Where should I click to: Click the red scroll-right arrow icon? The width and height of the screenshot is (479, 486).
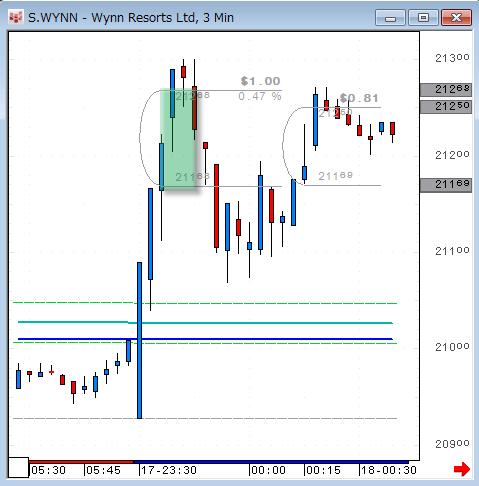462,469
